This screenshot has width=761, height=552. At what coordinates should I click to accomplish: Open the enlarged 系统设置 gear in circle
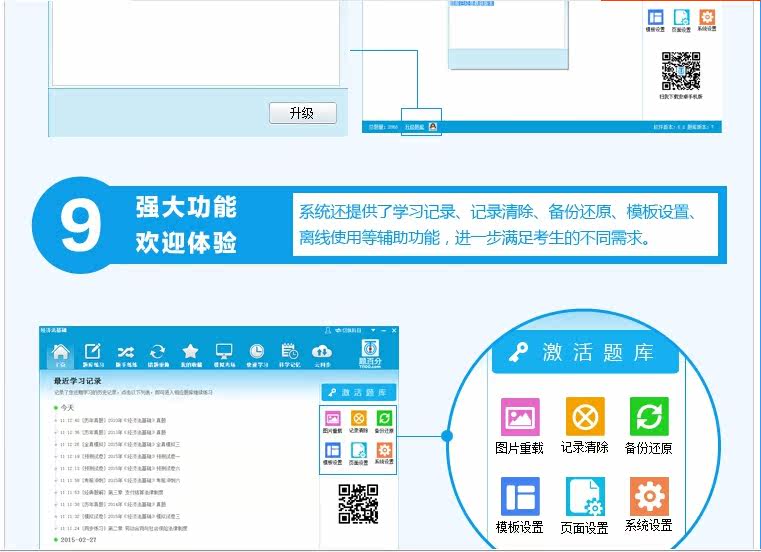648,497
